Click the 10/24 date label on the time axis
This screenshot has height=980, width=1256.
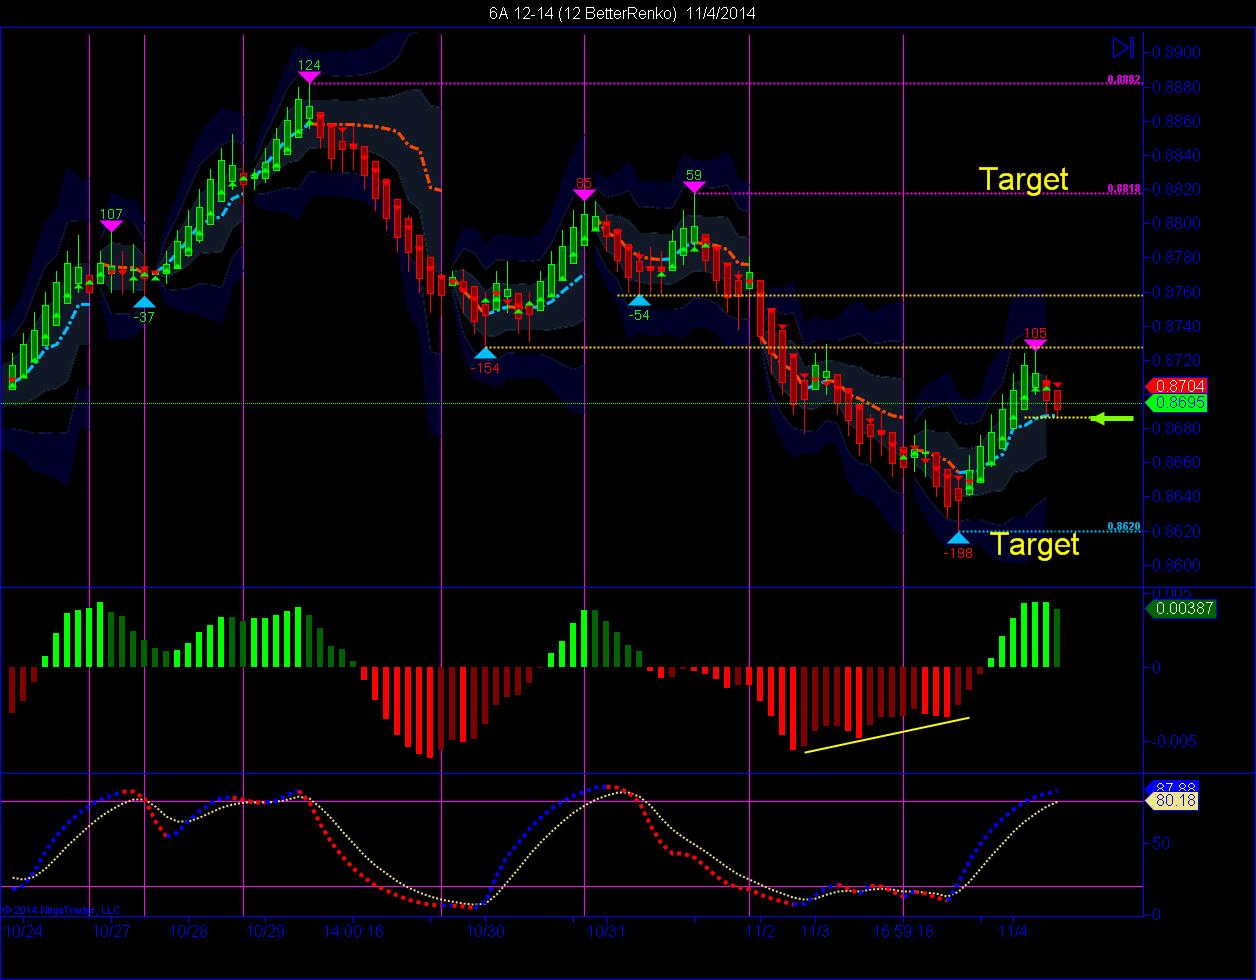tap(23, 930)
